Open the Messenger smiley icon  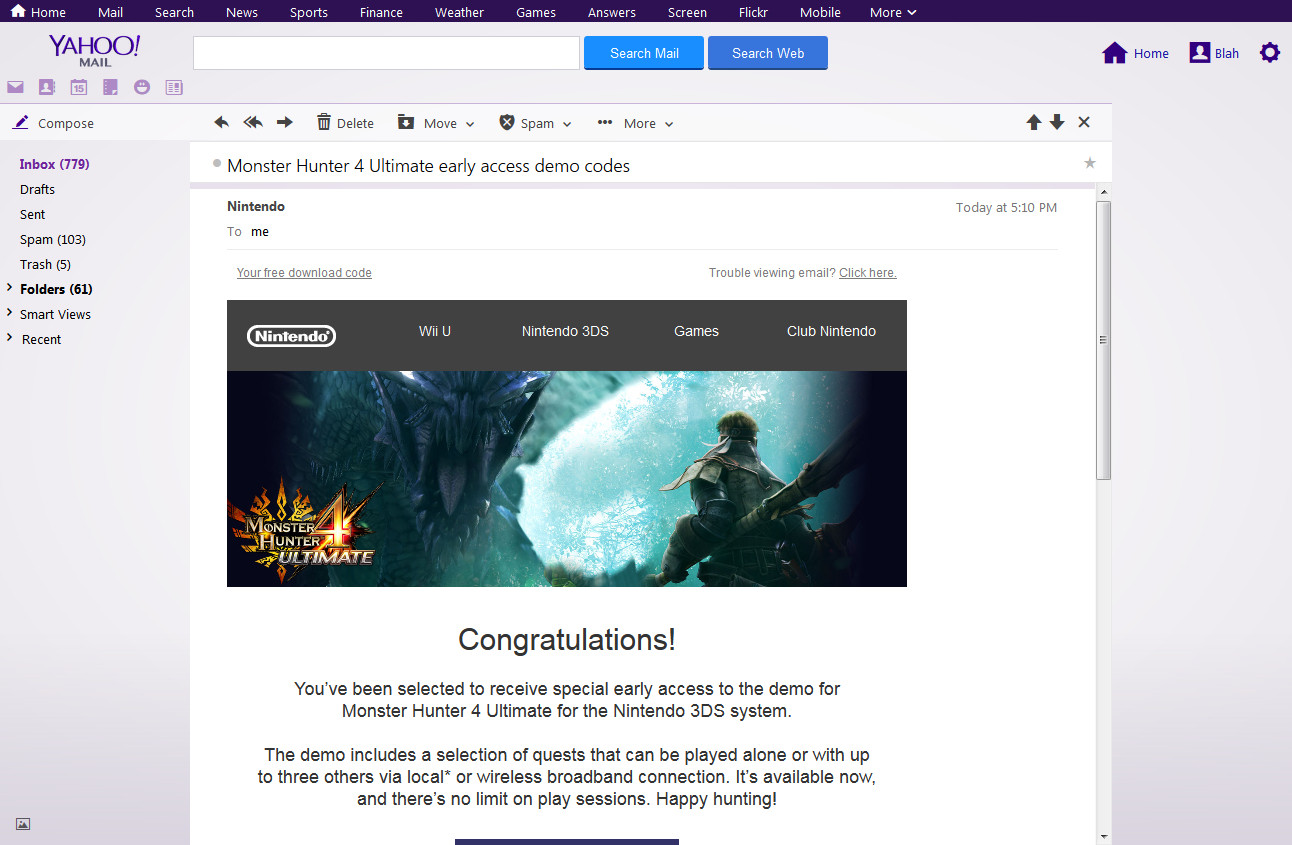[x=142, y=87]
